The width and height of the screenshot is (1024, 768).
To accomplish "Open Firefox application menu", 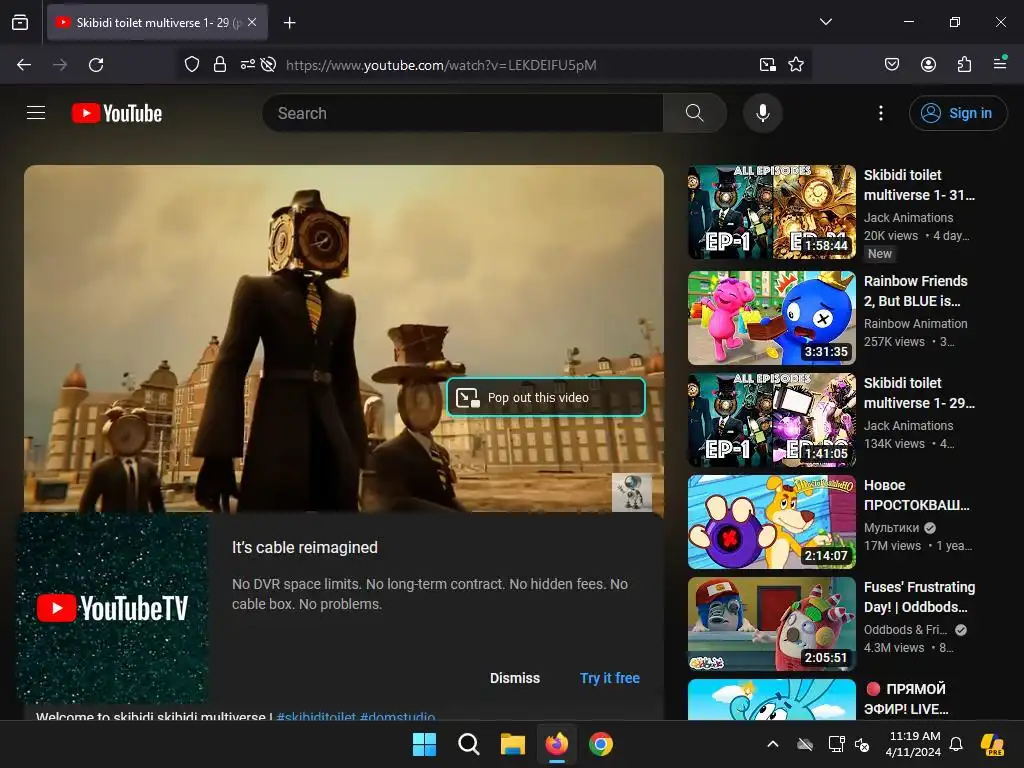I will click(x=1000, y=63).
